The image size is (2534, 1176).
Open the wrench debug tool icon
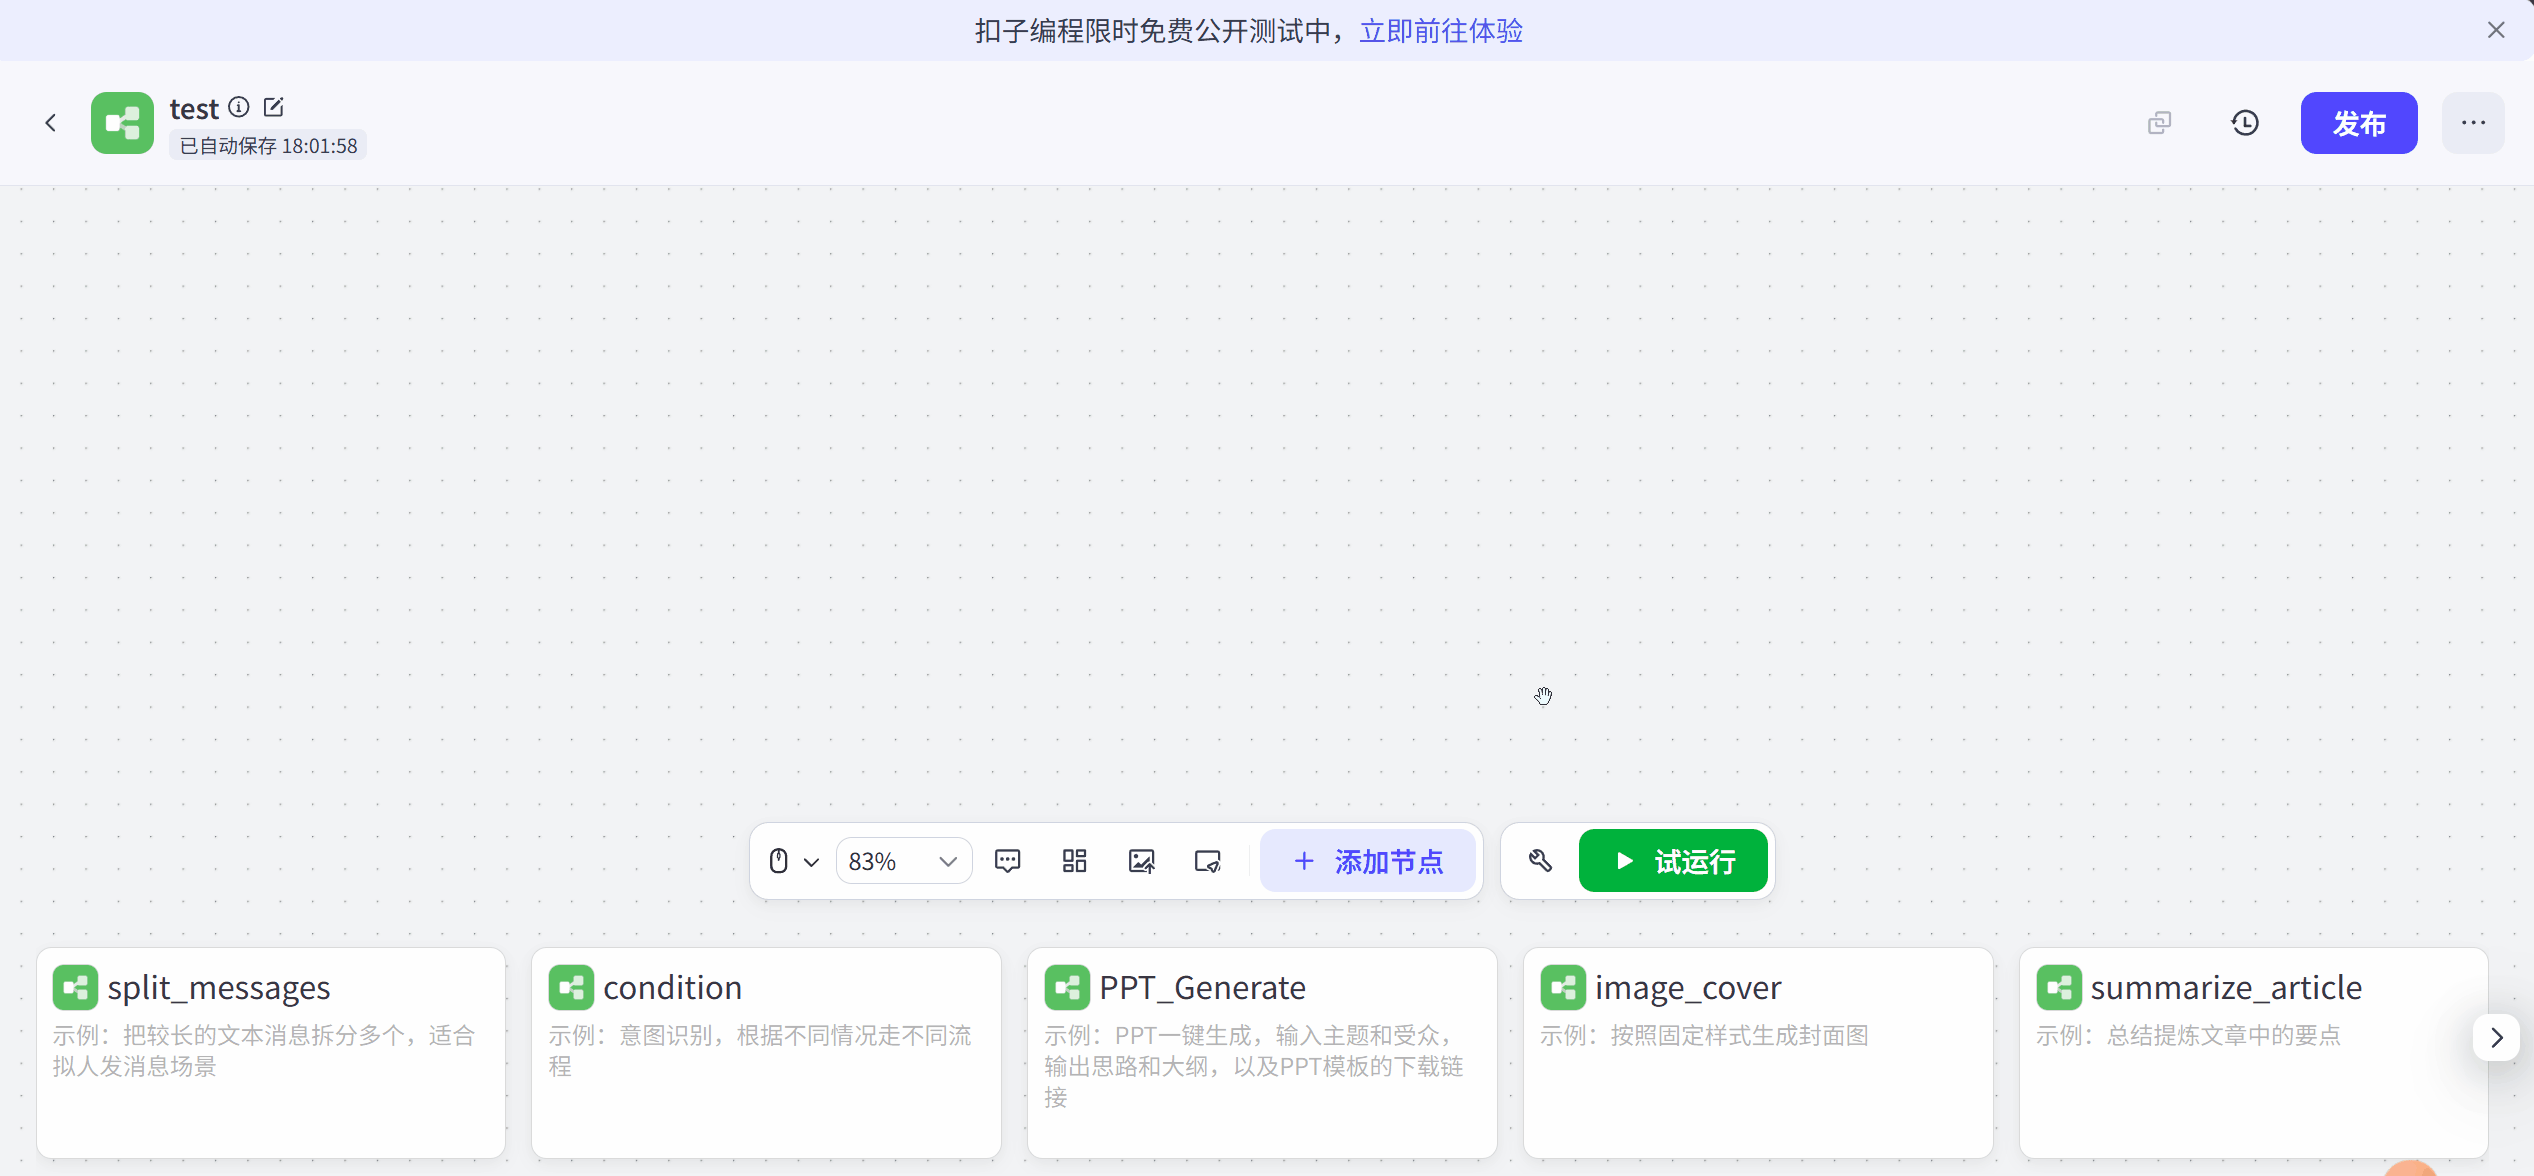(x=1541, y=861)
